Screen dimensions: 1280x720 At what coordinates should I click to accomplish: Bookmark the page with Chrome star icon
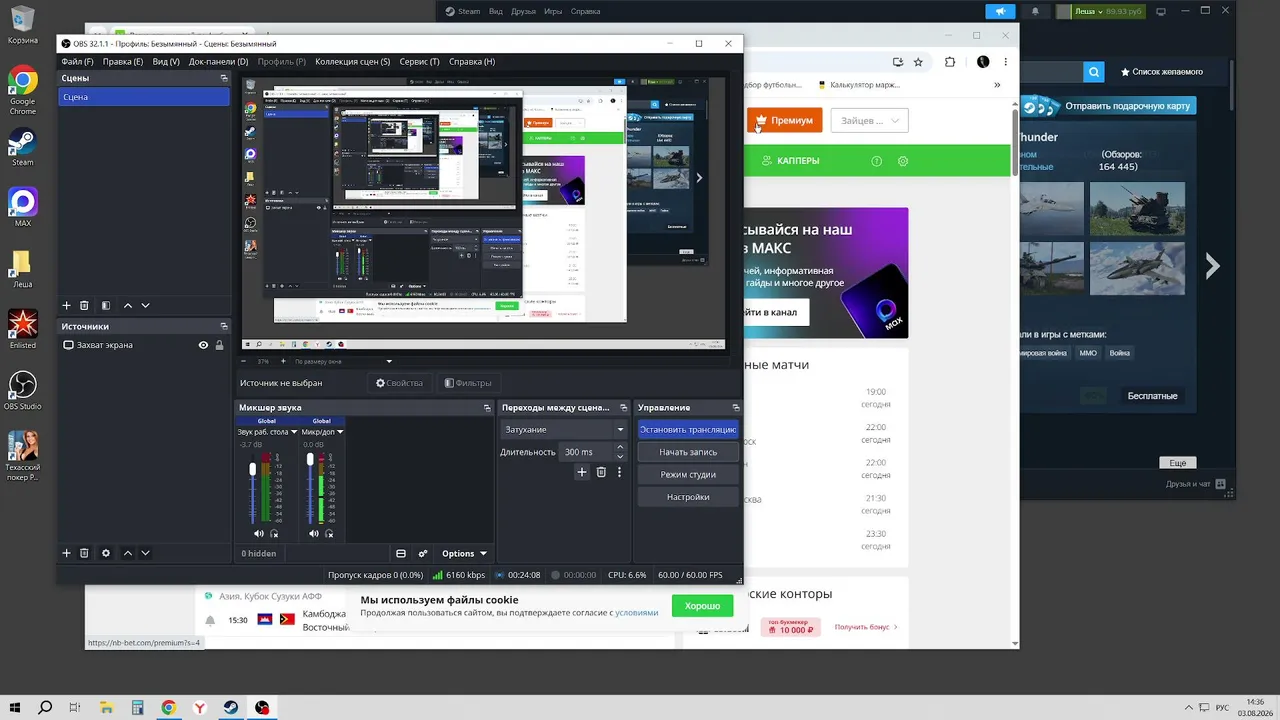(x=918, y=62)
